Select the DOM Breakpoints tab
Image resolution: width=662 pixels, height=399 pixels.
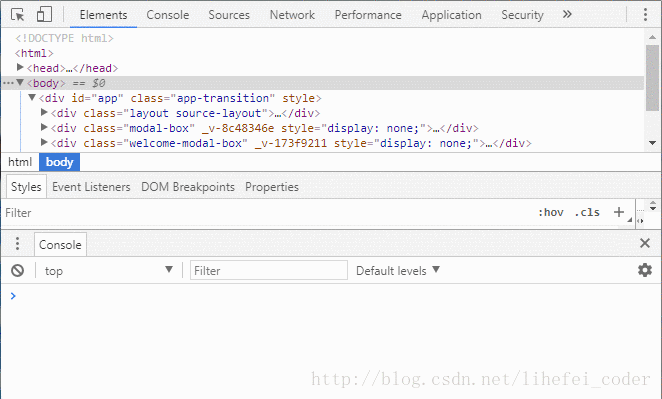coord(188,187)
